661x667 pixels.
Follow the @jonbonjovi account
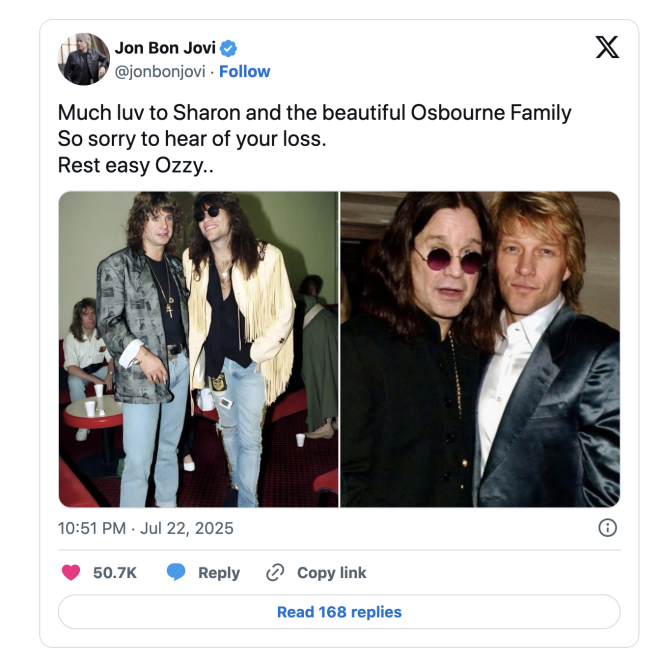[245, 71]
